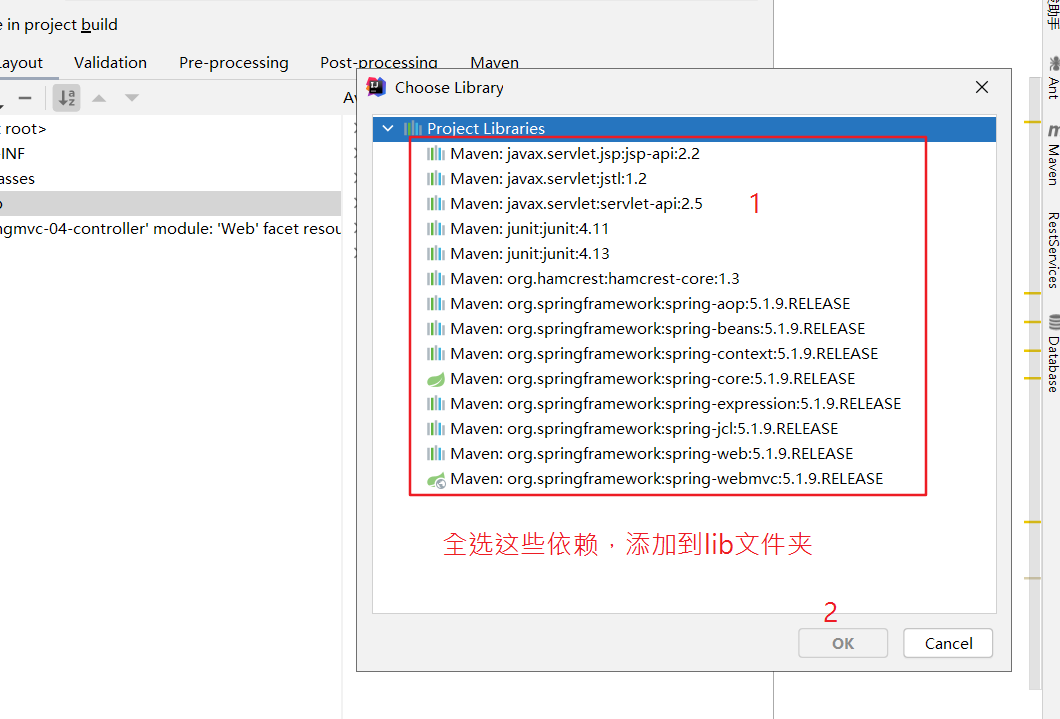Click the library icon beside spring-beans

(x=436, y=328)
